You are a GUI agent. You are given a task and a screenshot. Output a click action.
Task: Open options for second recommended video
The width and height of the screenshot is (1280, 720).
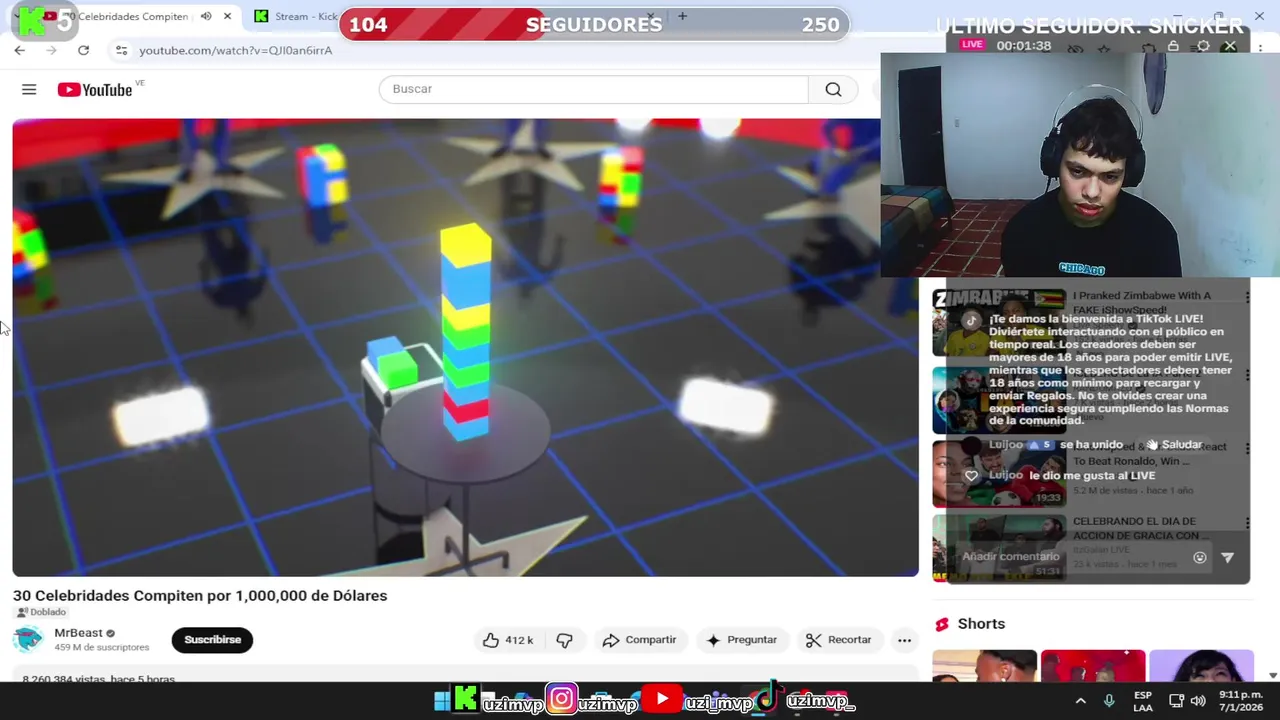(1247, 375)
